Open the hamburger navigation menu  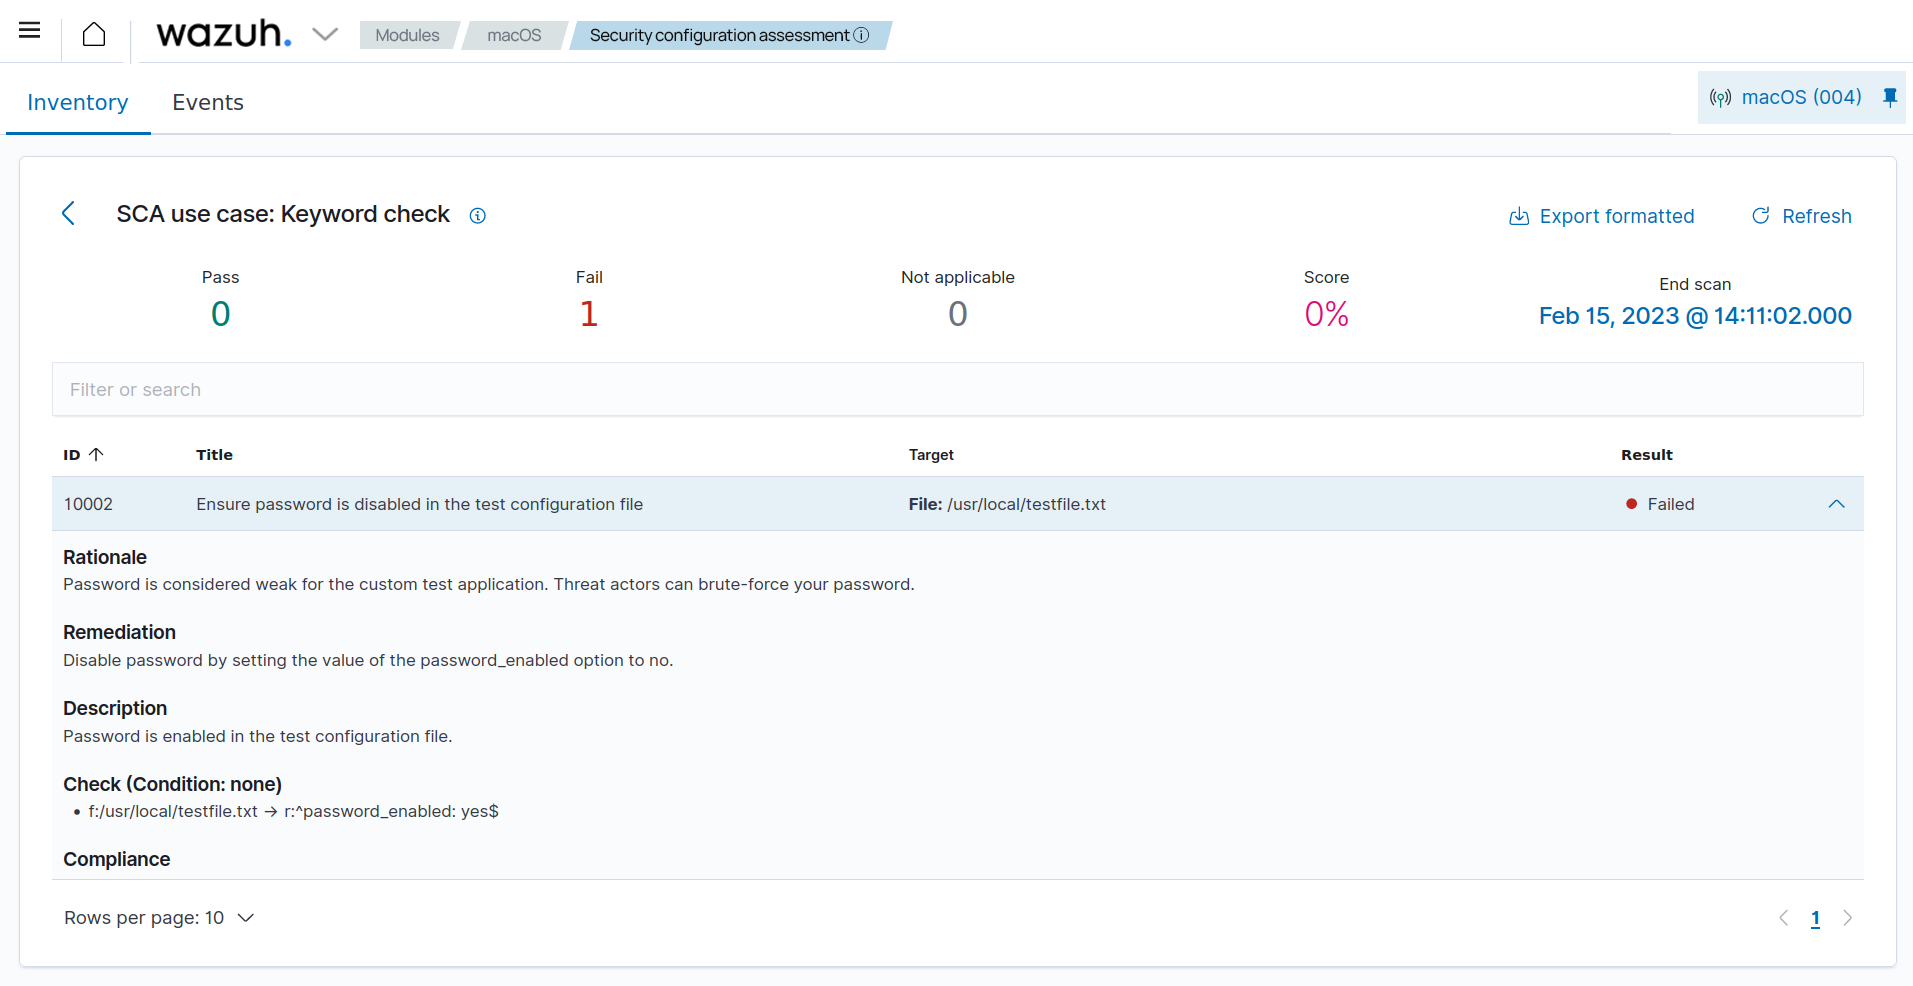tap(30, 31)
